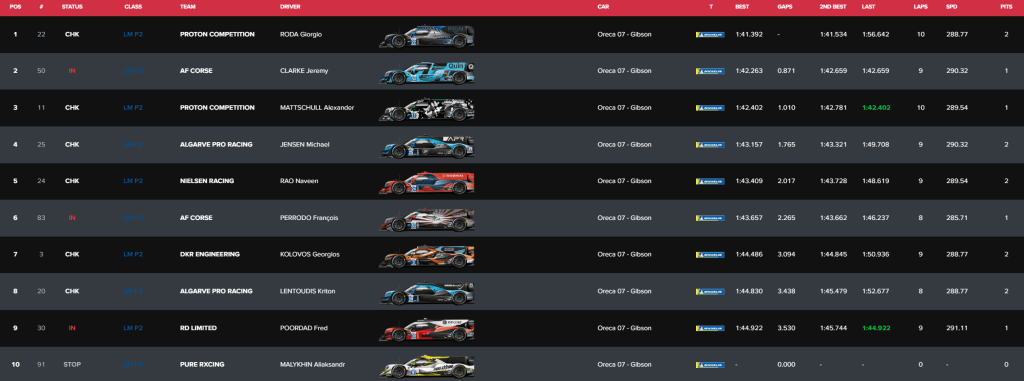Open the LM P2 class link for car 30
The width and height of the screenshot is (1024, 381).
click(133, 328)
